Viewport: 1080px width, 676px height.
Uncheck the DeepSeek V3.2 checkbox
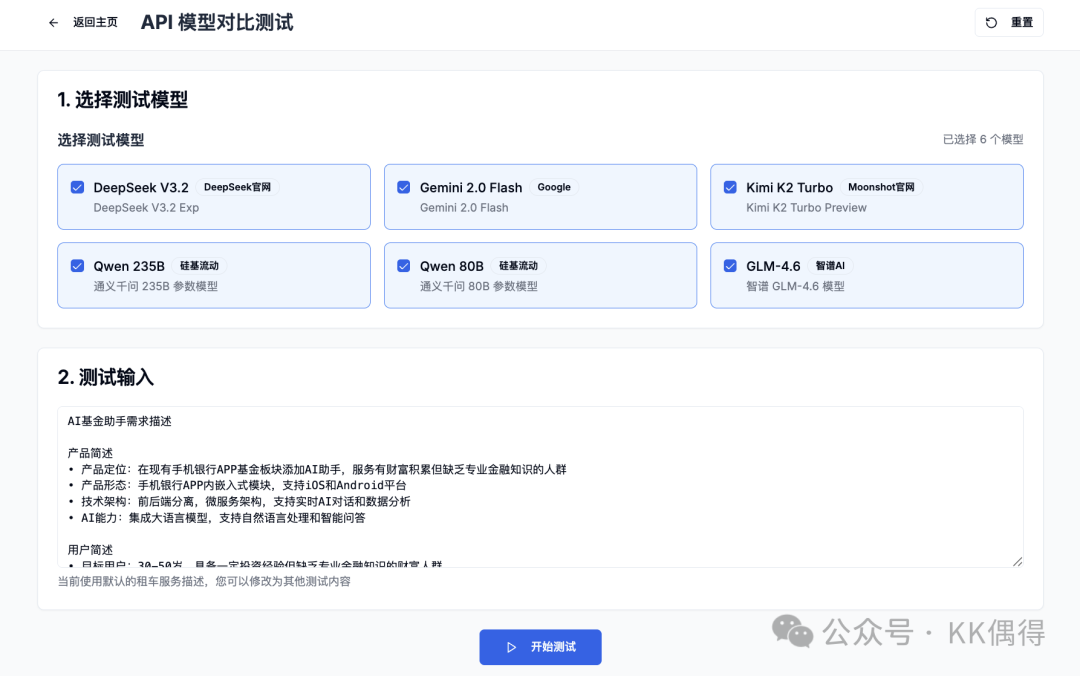point(77,187)
